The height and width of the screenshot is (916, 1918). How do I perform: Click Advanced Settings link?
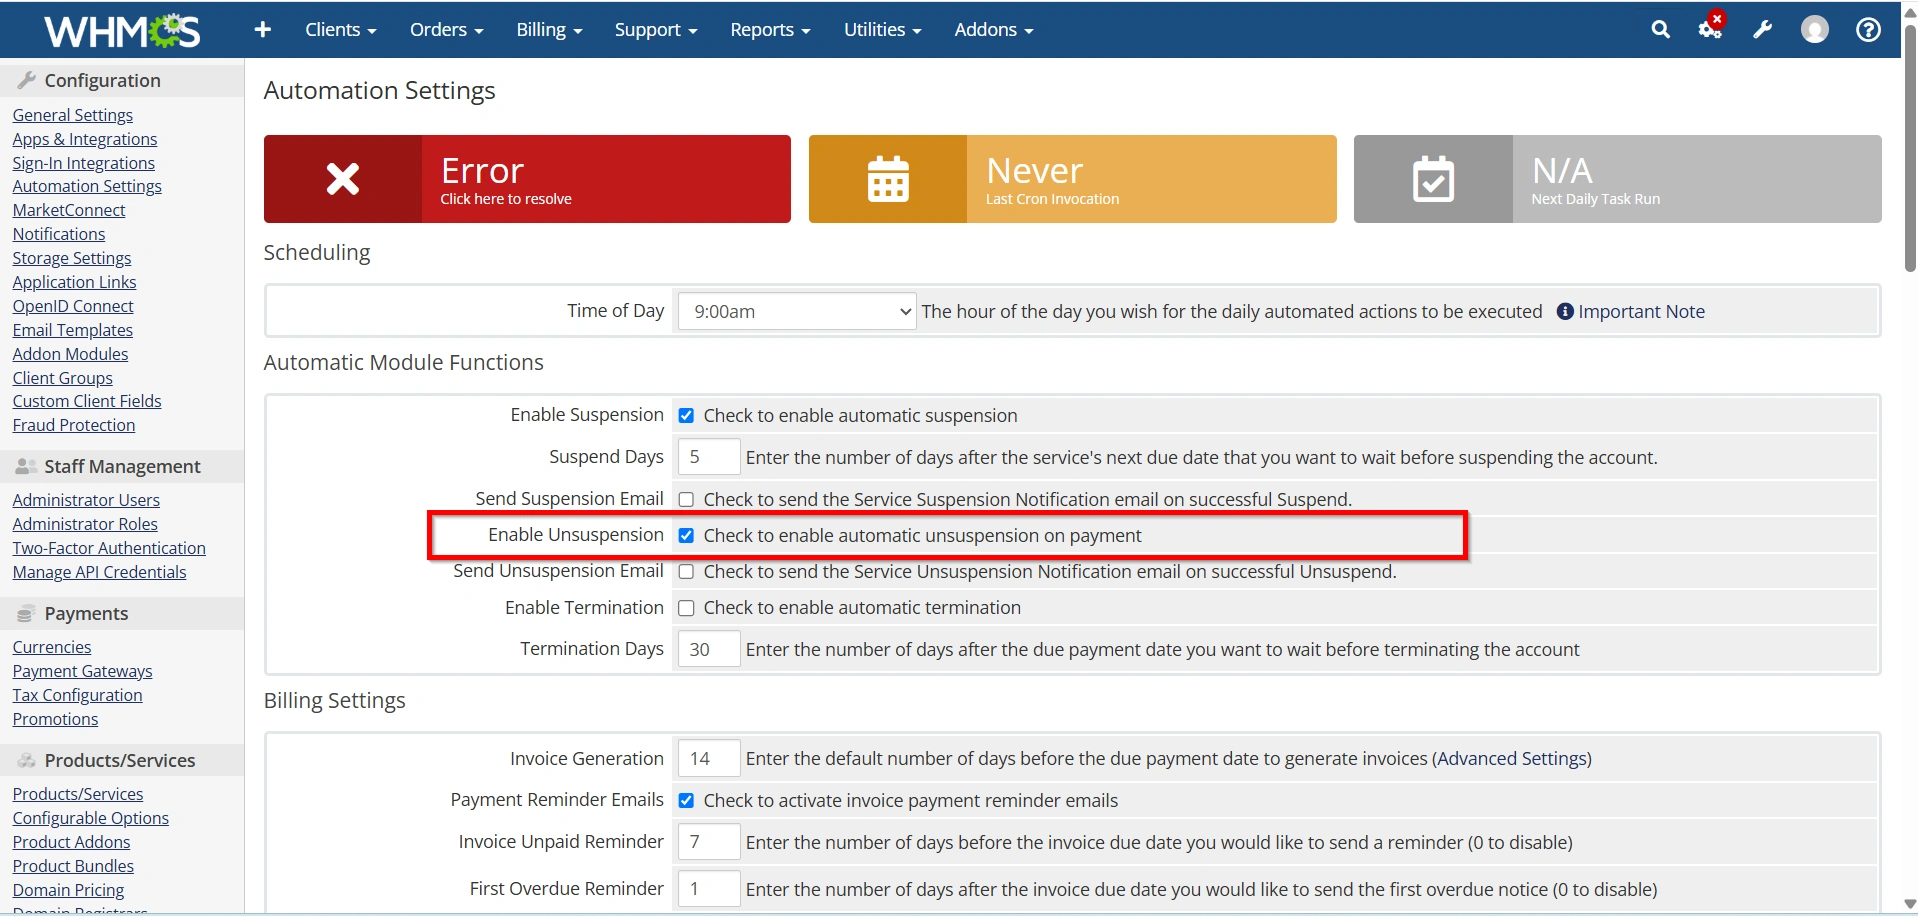(x=1512, y=759)
